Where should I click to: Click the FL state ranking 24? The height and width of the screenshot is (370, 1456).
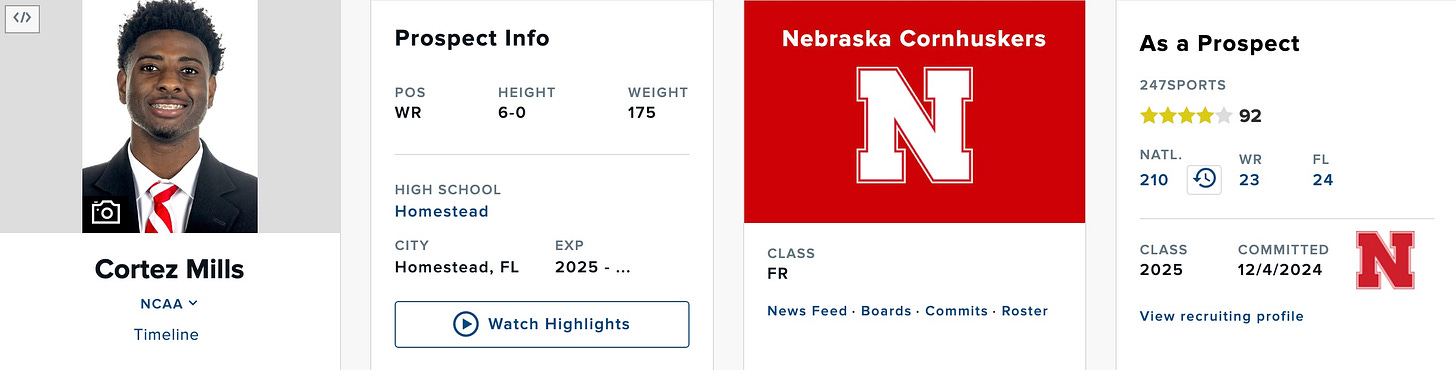point(1323,180)
